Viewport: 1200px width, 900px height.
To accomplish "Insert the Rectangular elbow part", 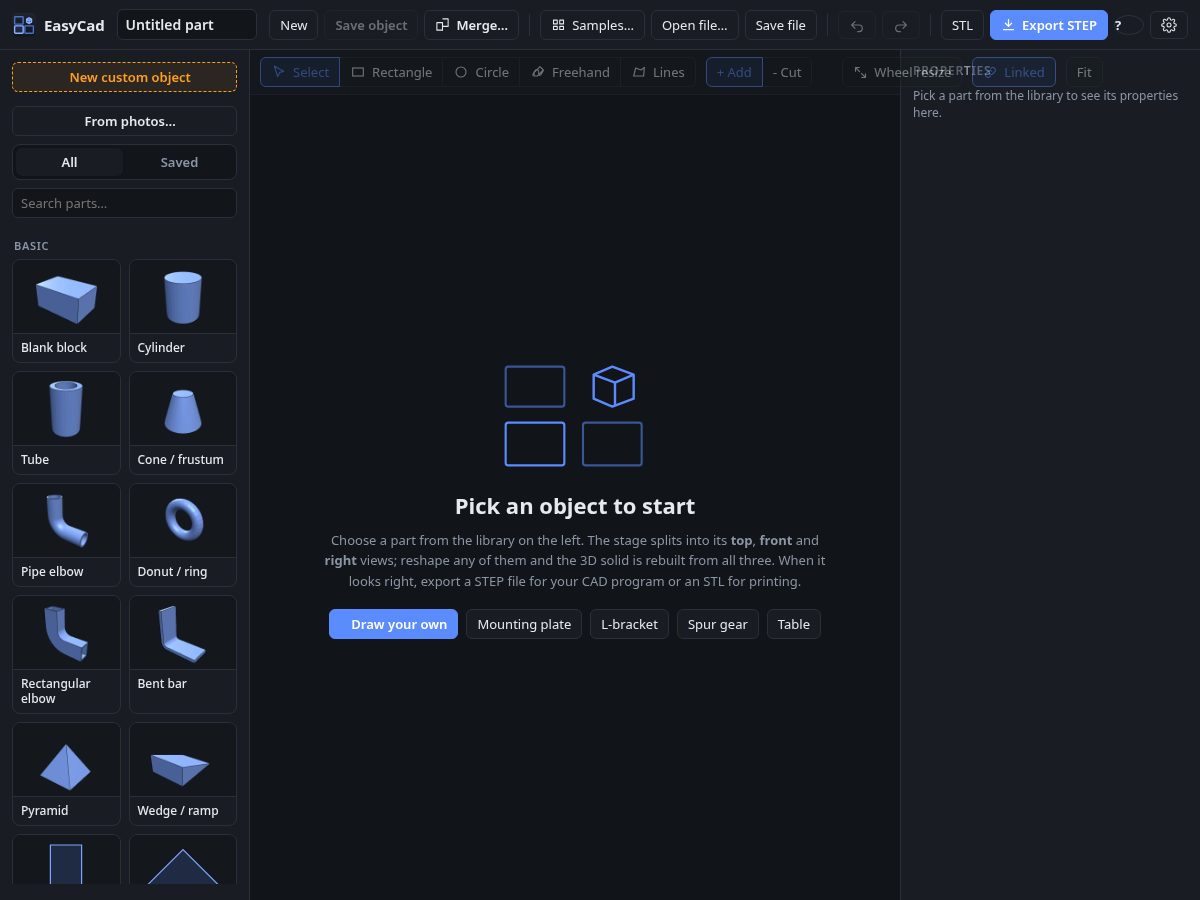I will pyautogui.click(x=66, y=654).
